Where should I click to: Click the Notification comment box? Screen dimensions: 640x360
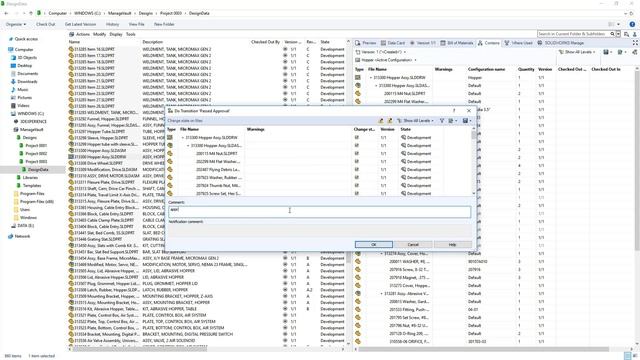(x=319, y=230)
